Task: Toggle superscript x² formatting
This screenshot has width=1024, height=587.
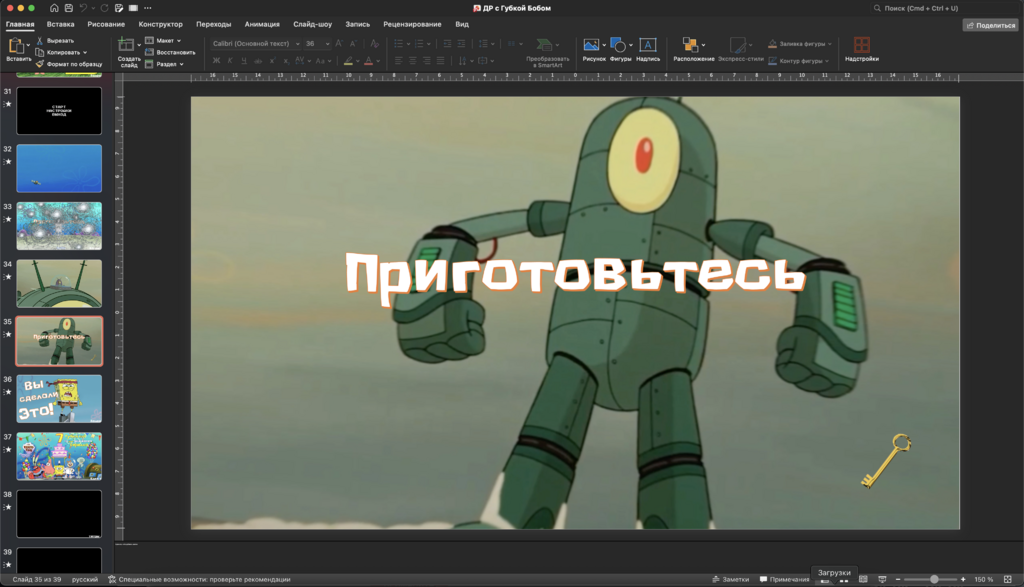Action: coord(272,61)
